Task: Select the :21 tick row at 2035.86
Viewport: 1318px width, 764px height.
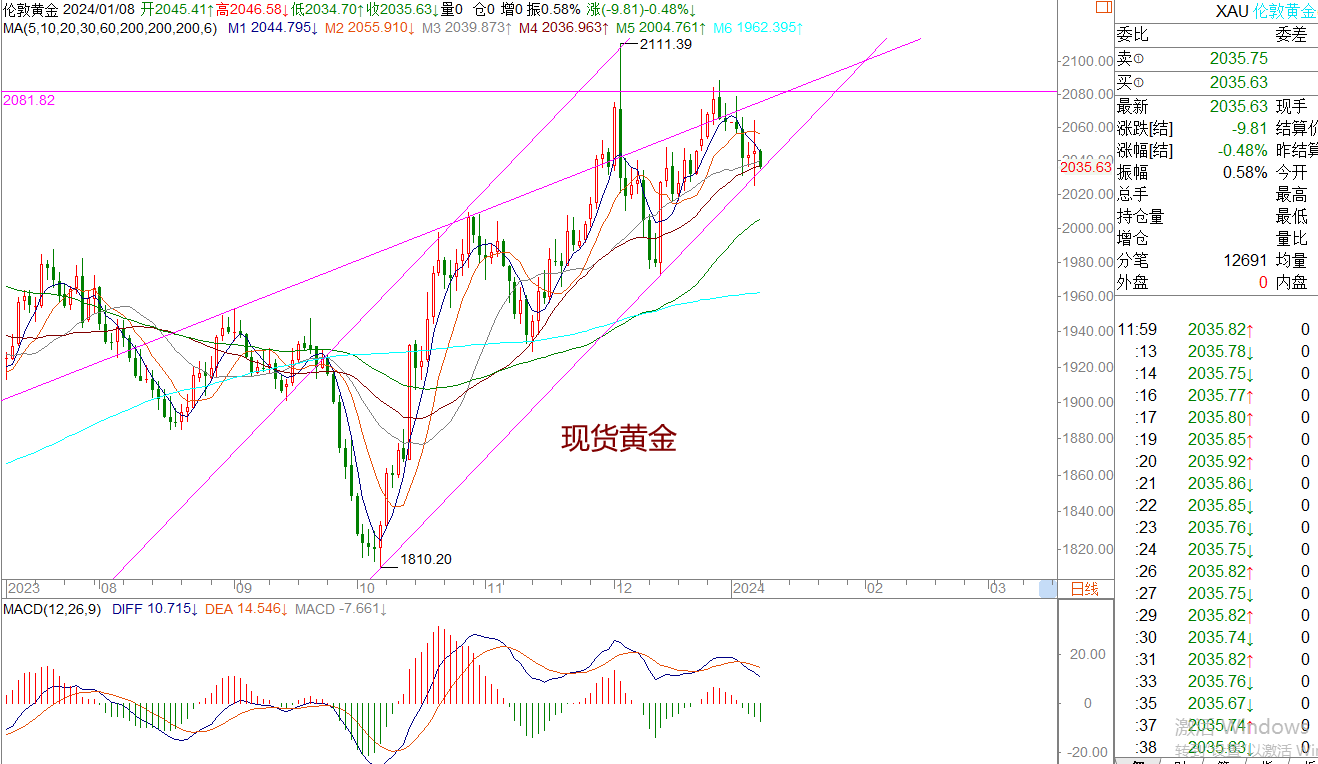Action: click(x=1215, y=483)
